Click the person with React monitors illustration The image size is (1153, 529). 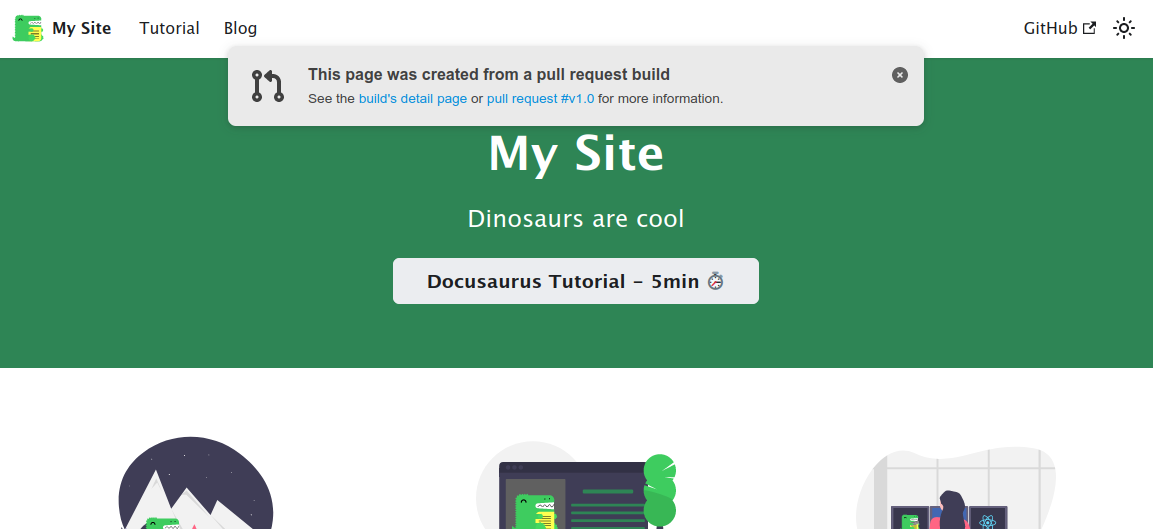956,488
